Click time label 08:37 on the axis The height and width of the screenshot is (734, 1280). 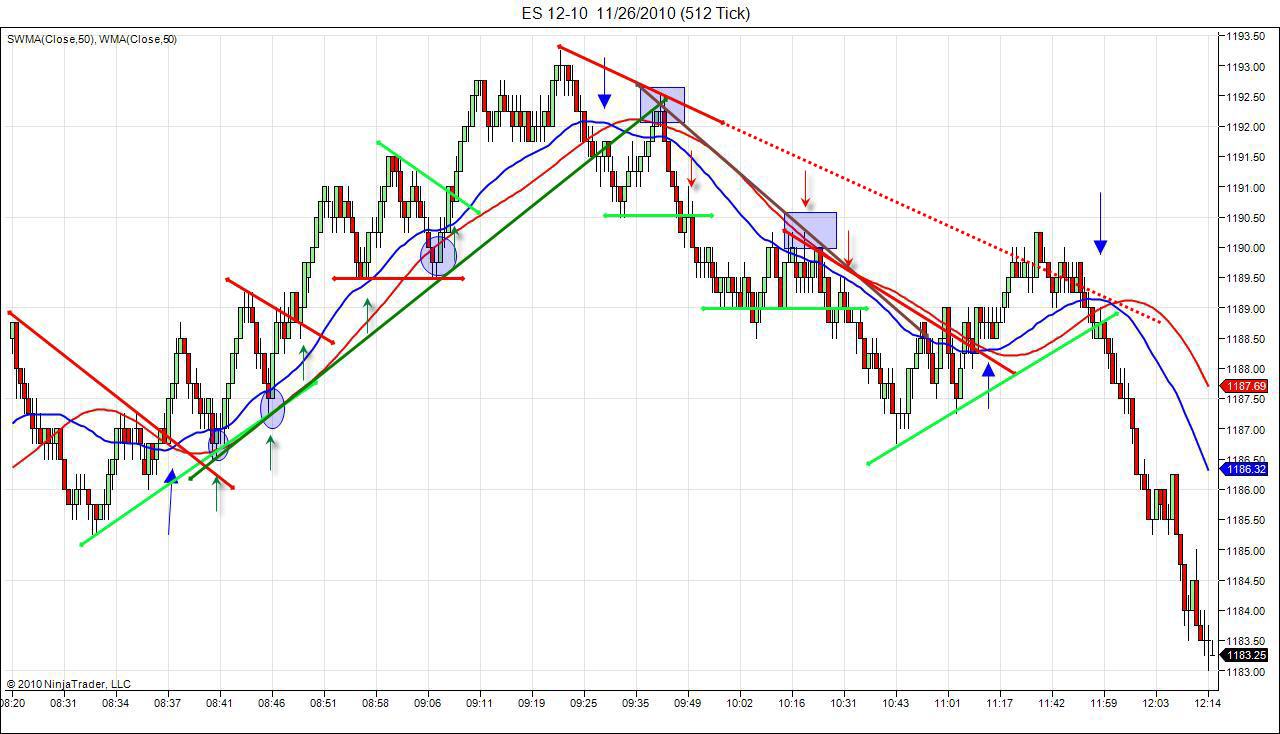[x=168, y=703]
